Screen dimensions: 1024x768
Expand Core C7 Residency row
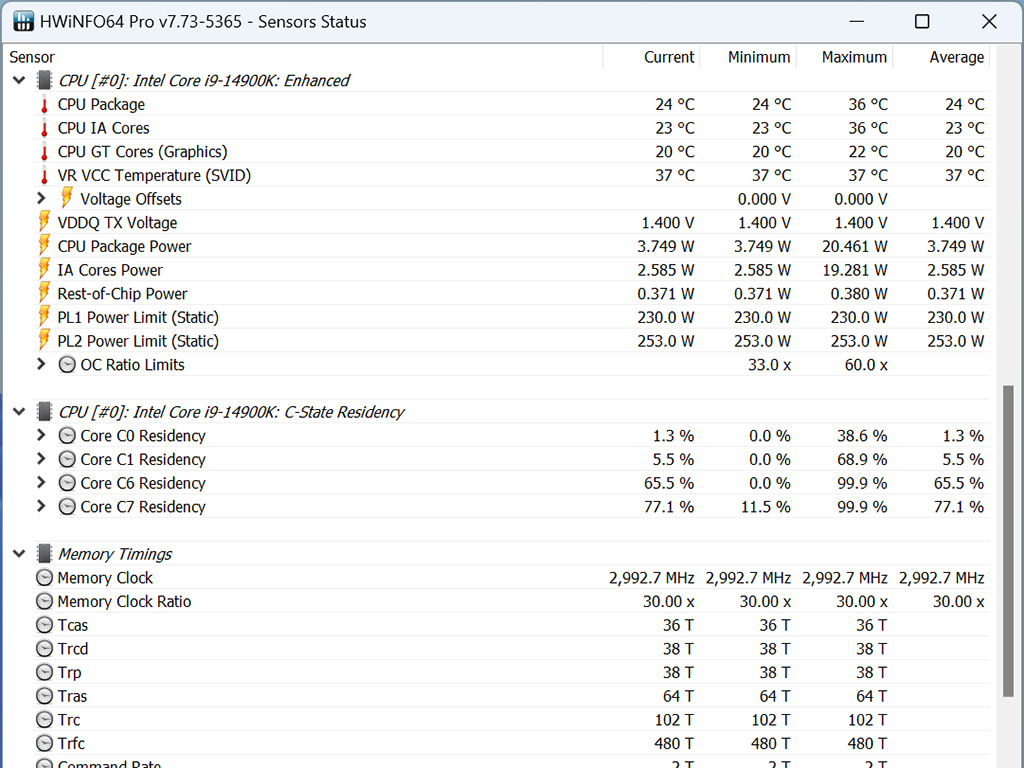41,506
